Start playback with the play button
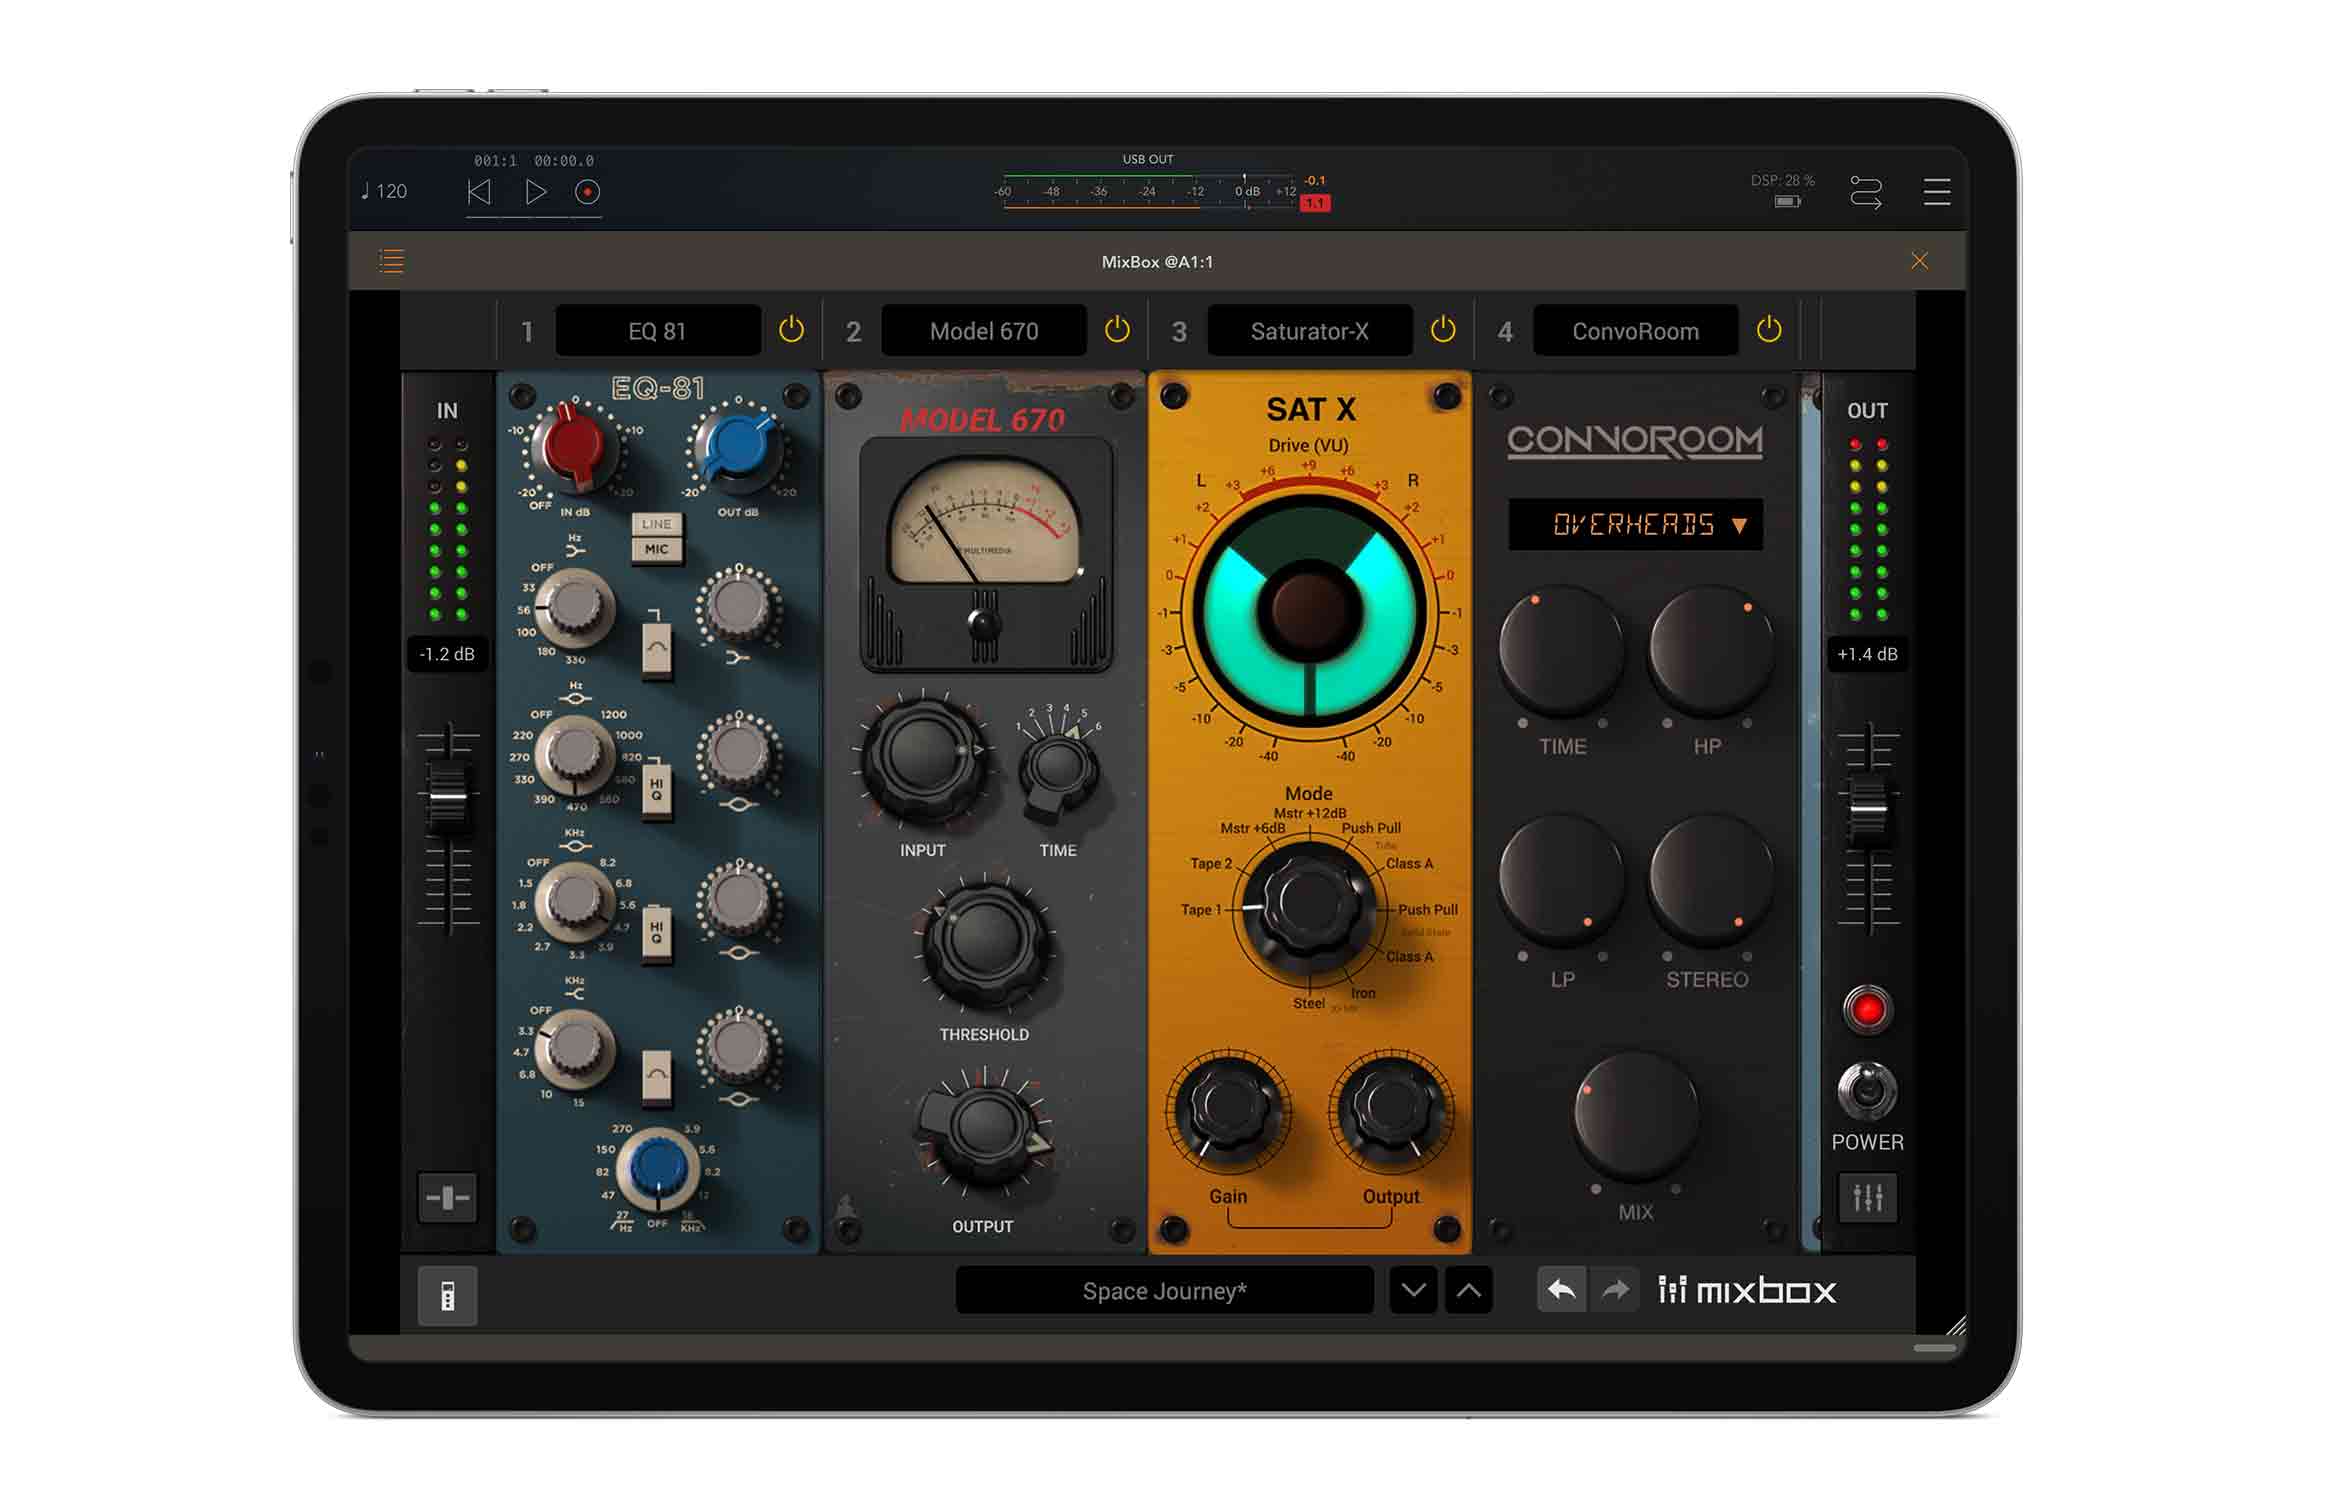The width and height of the screenshot is (2327, 1510). click(x=536, y=191)
